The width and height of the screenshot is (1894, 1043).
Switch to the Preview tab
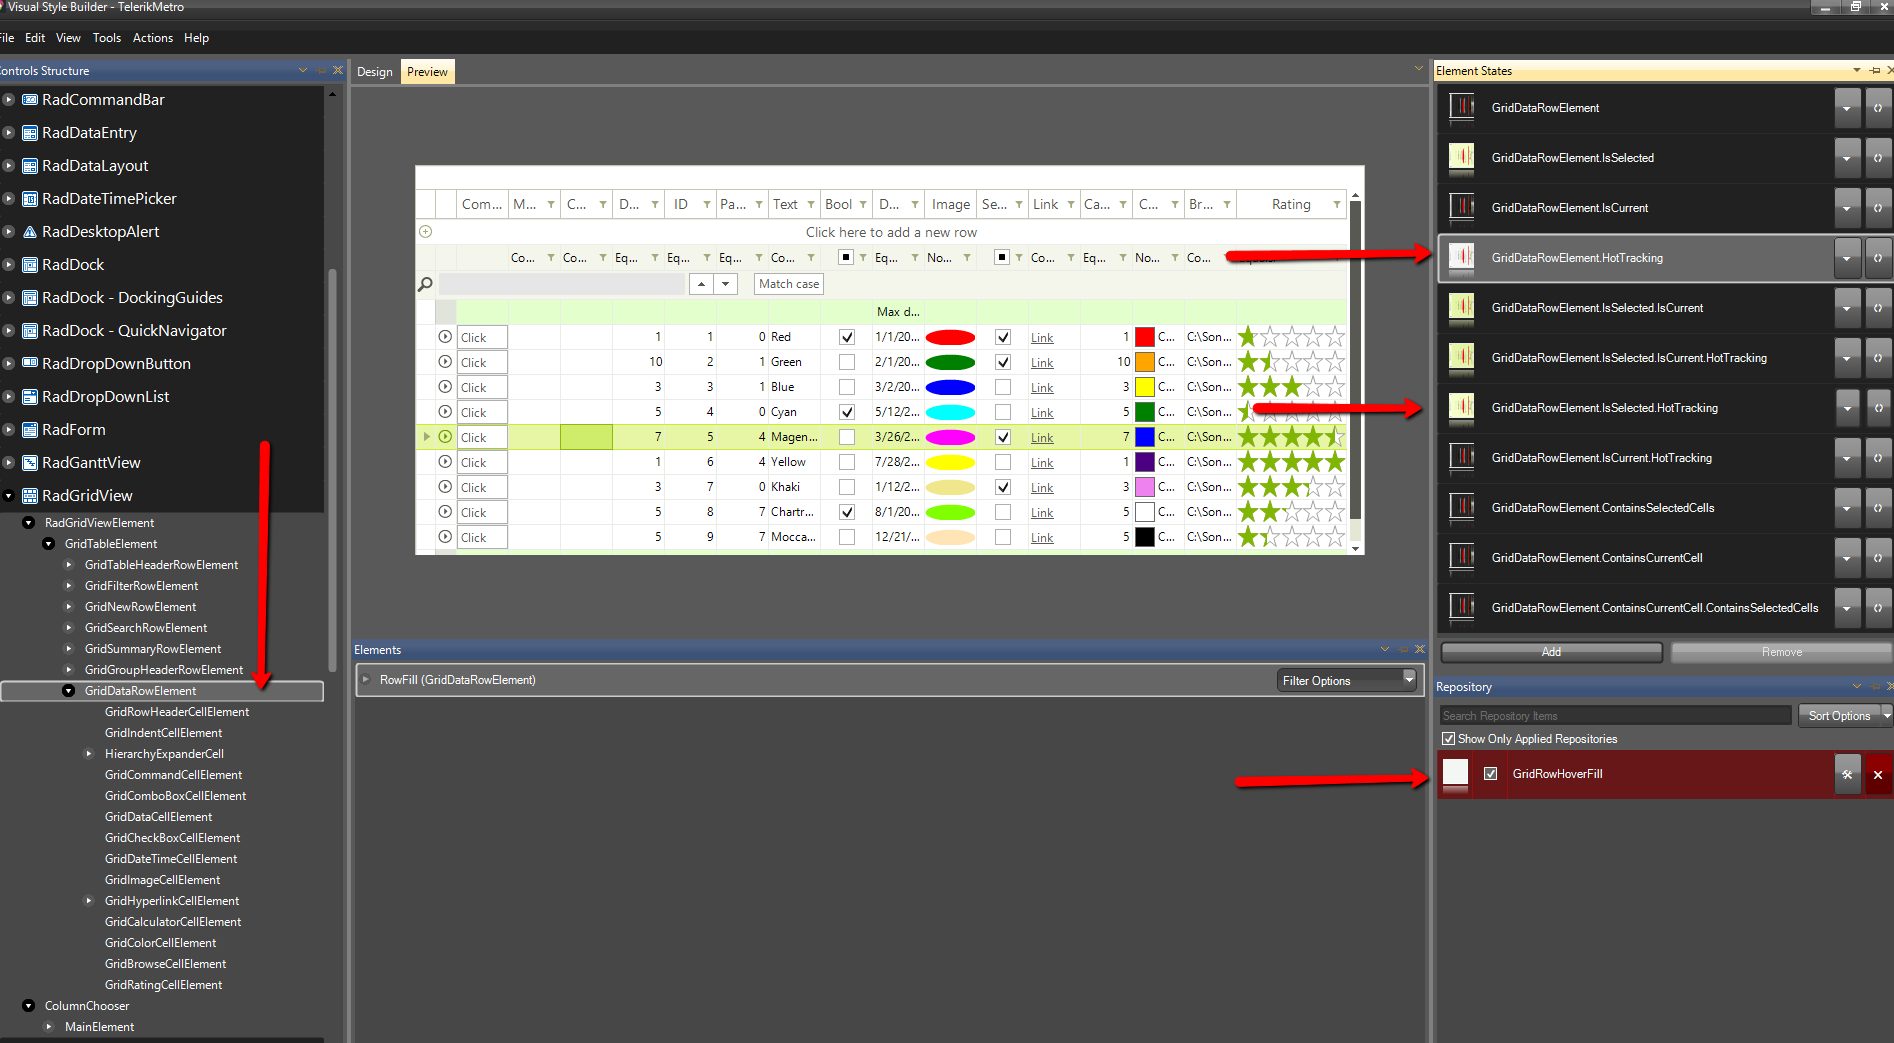click(427, 72)
